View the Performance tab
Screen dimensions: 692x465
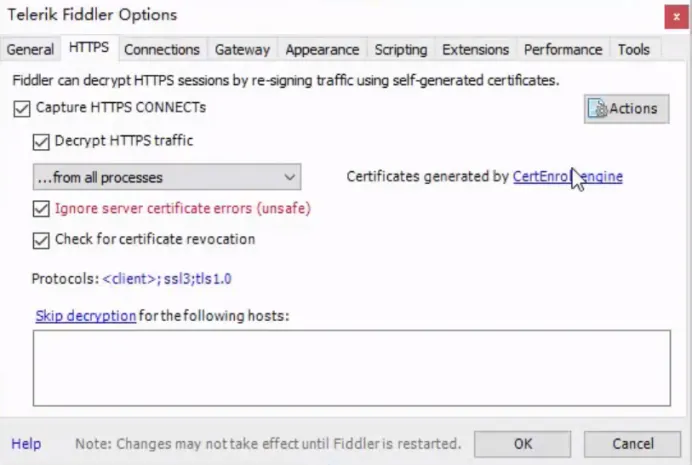point(563,49)
